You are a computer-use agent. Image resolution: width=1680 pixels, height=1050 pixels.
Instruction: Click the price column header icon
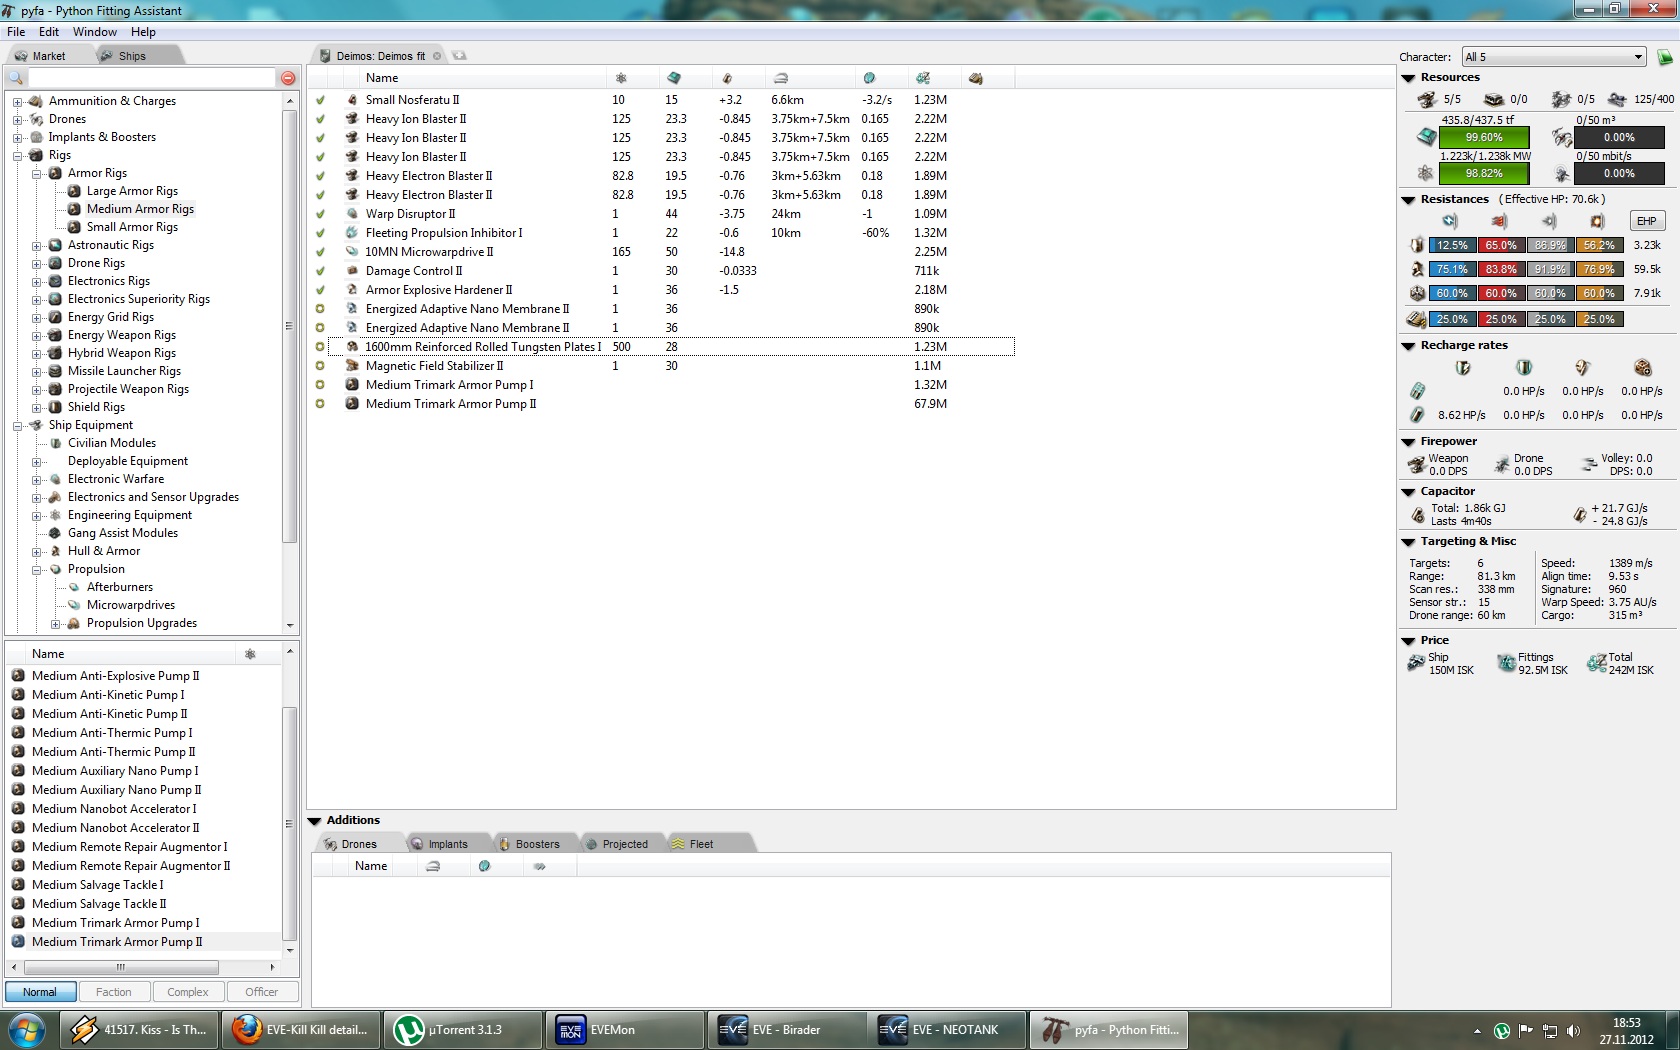coord(923,78)
